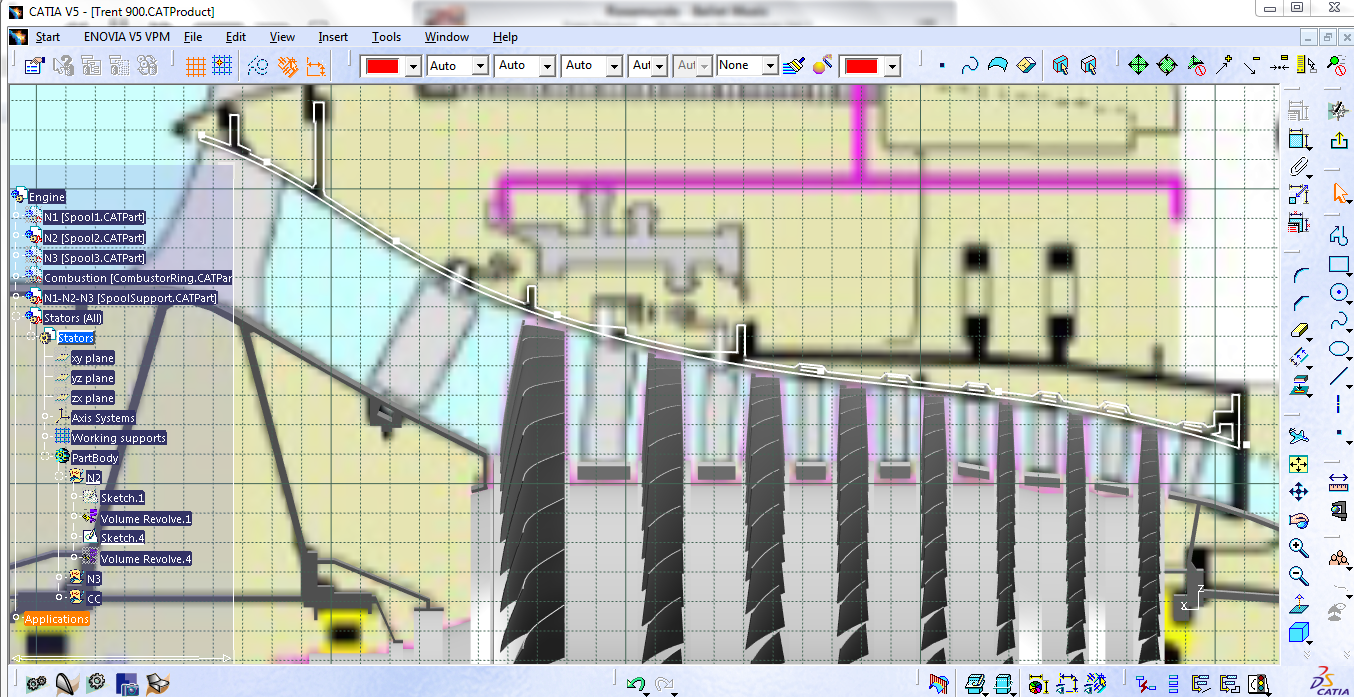Select Stators (All) in tree
Viewport: 1354px width, 697px height.
click(73, 317)
